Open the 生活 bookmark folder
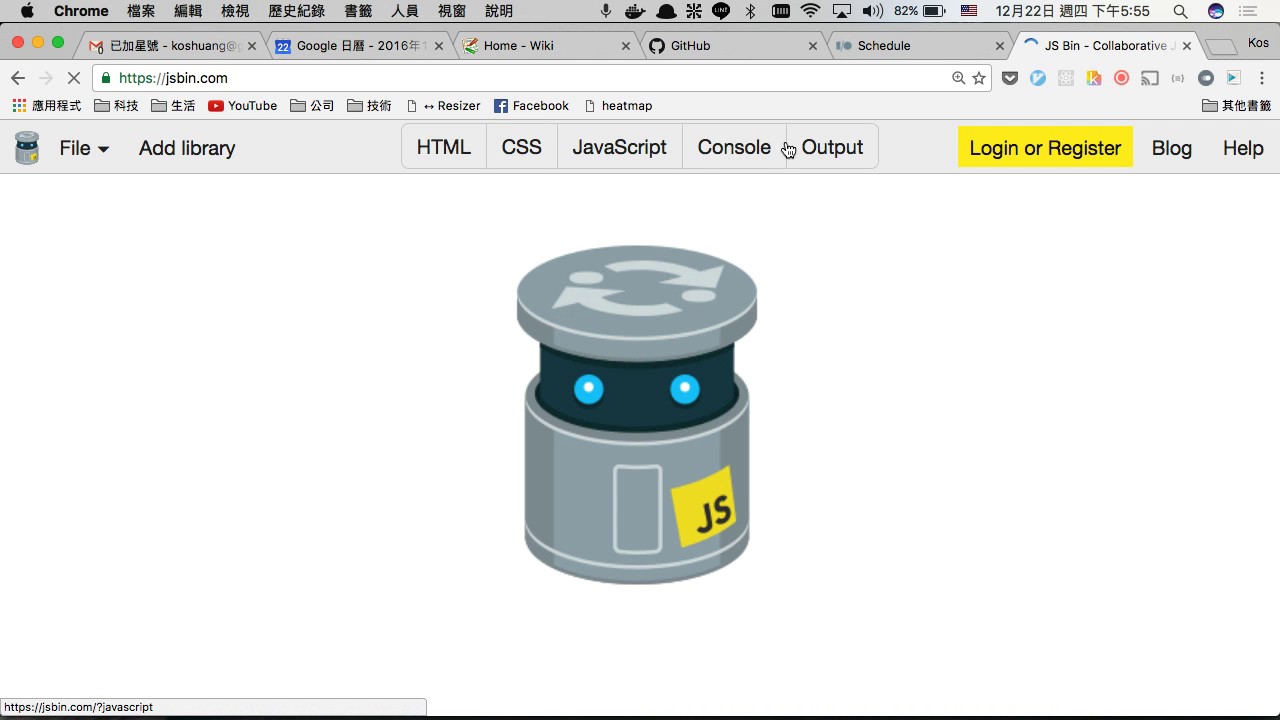Viewport: 1280px width, 720px height. pos(173,106)
